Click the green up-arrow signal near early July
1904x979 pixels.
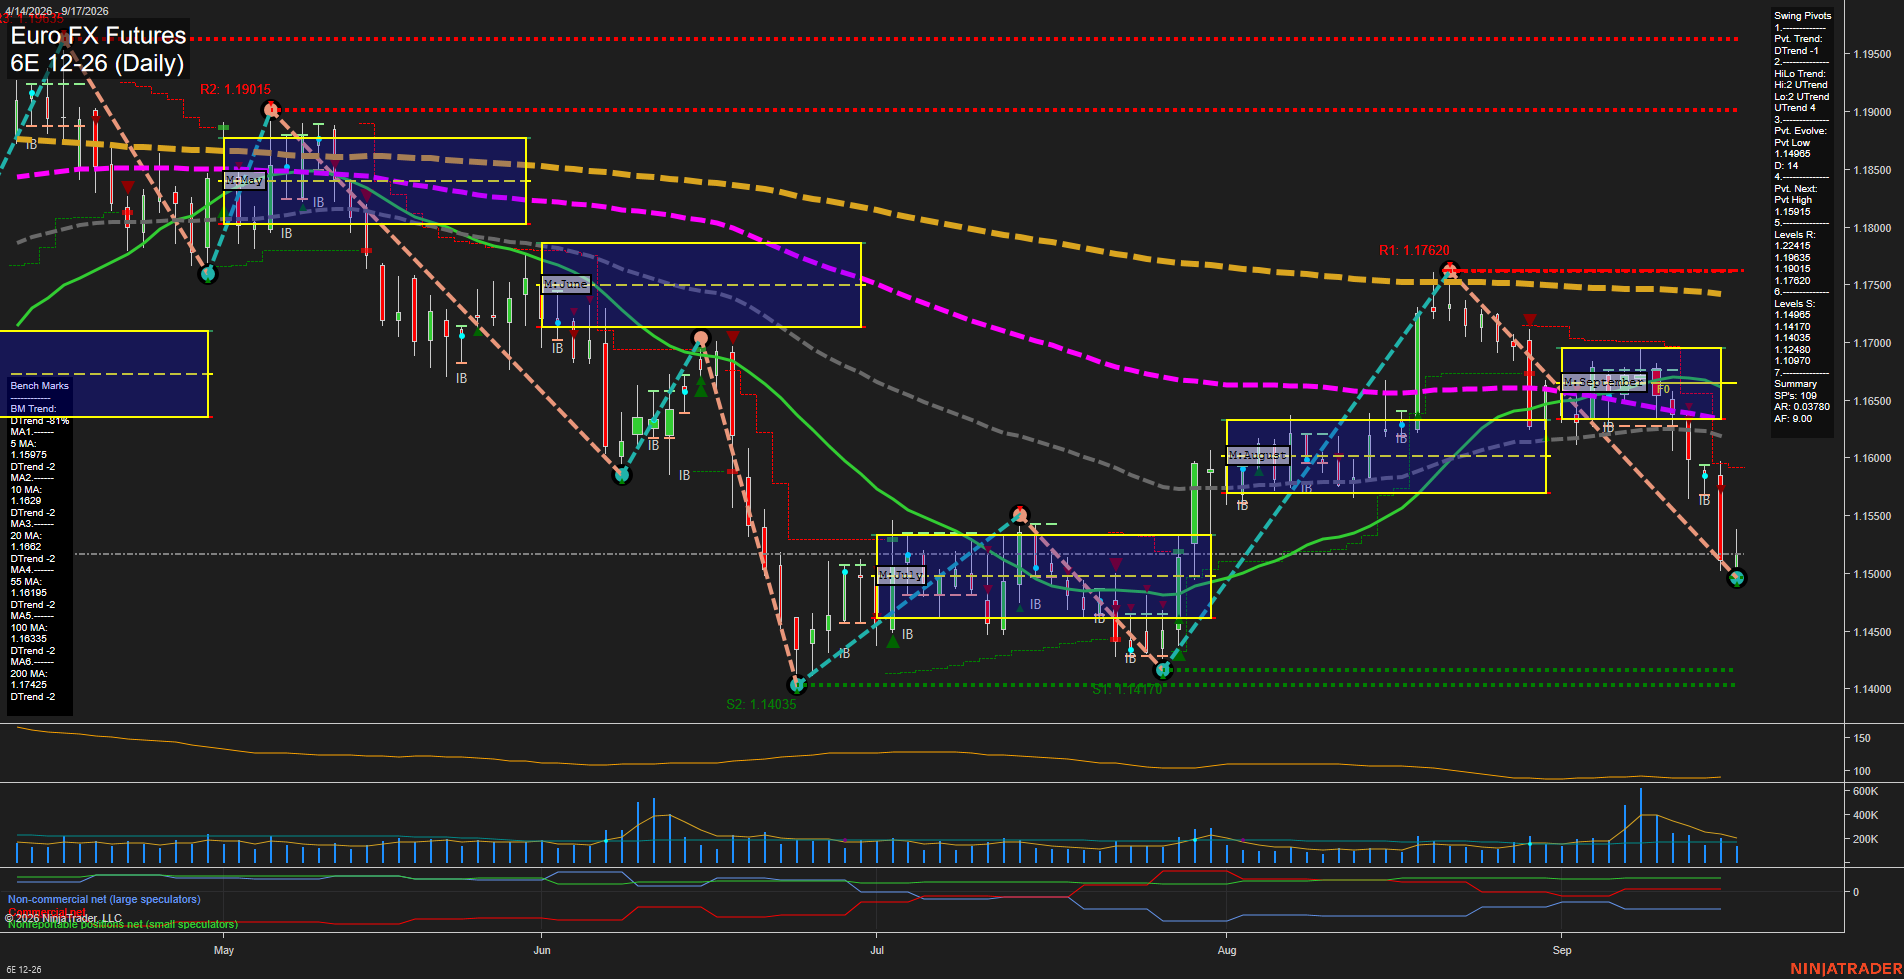[893, 641]
